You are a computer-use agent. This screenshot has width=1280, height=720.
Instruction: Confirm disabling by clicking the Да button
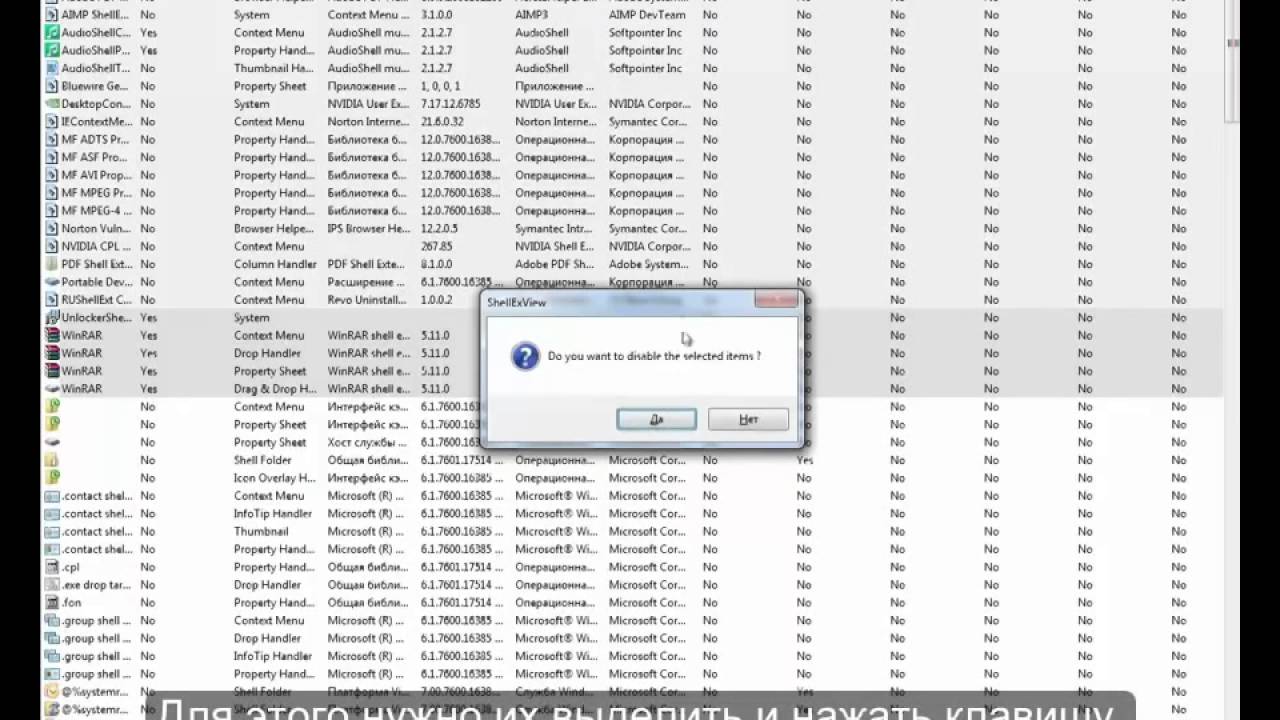pyautogui.click(x=656, y=420)
